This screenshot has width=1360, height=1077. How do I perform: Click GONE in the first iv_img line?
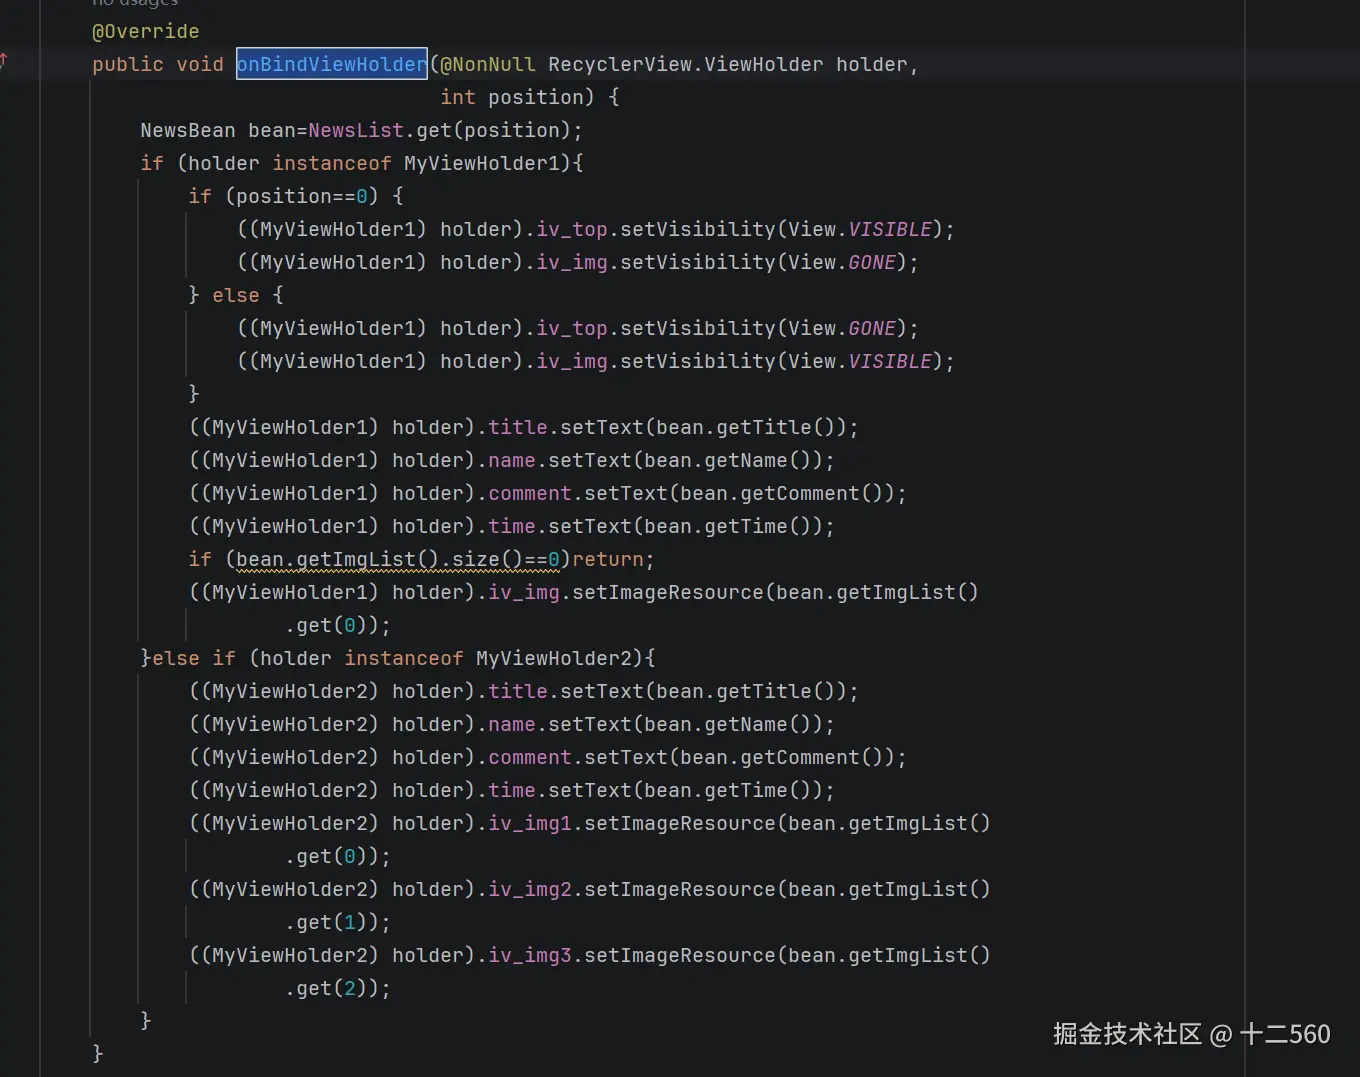[872, 262]
